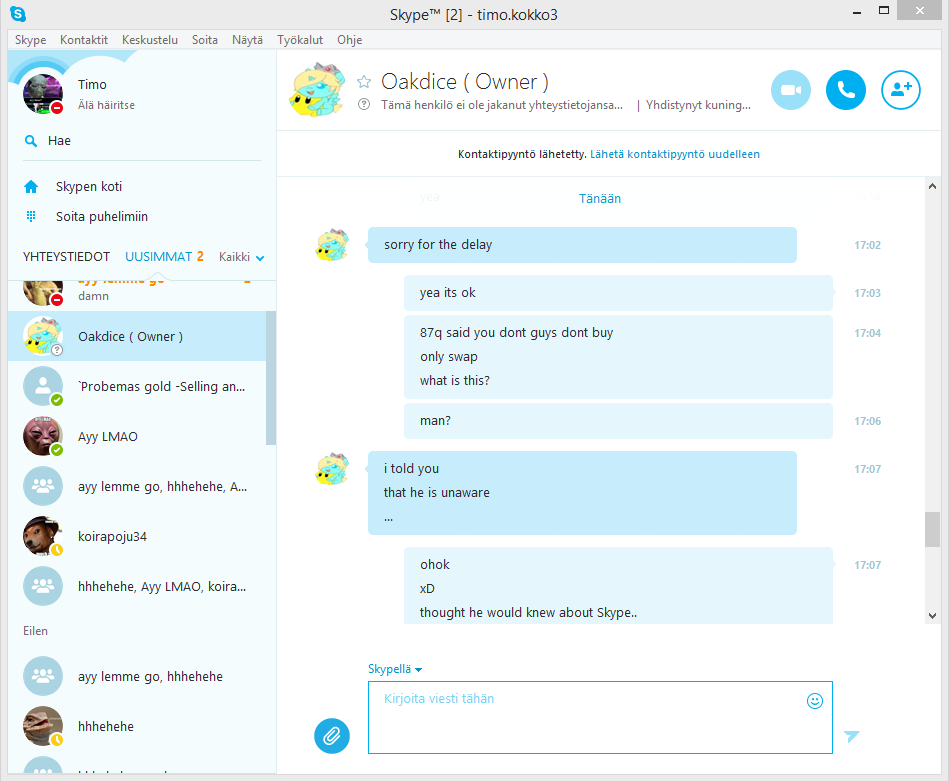Select Oakdice ( Owner ) conversation in list
This screenshot has width=949, height=782.
pos(137,337)
